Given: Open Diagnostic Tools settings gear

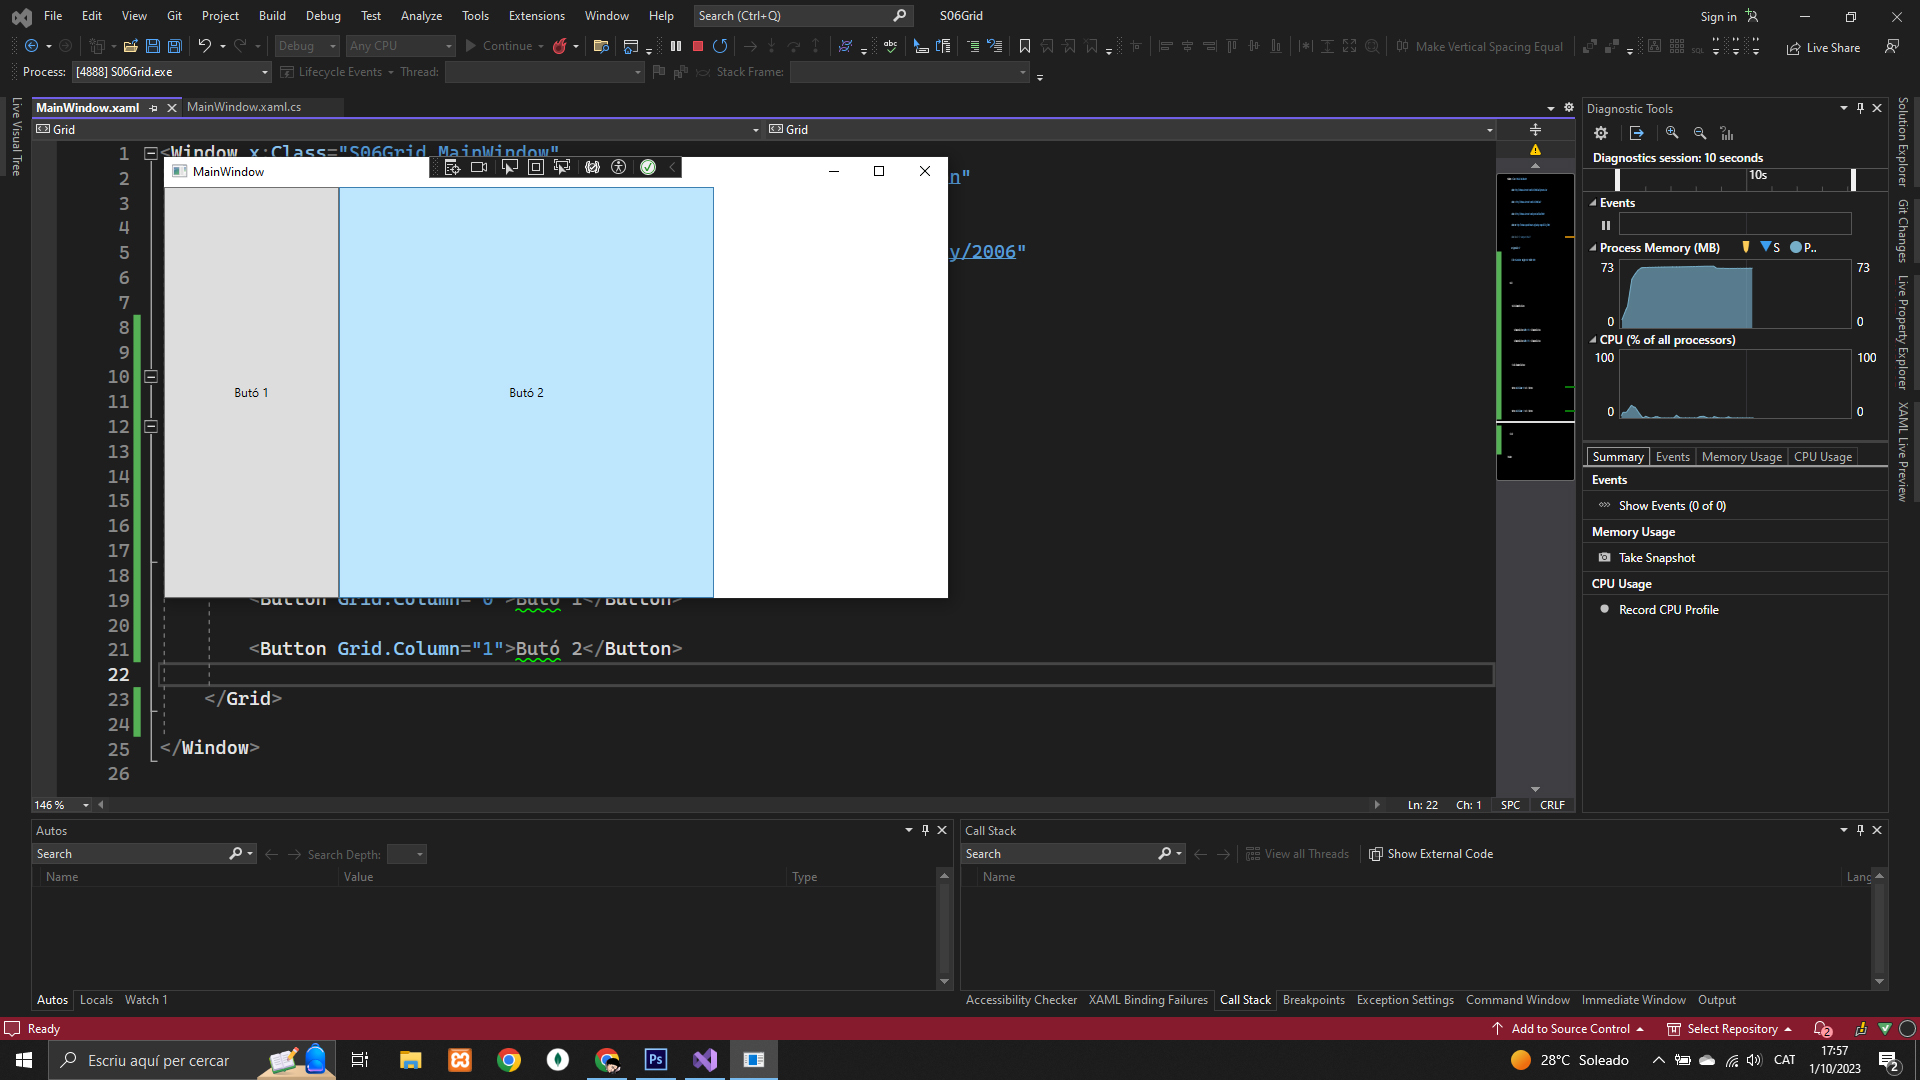Looking at the screenshot, I should tap(1601, 133).
